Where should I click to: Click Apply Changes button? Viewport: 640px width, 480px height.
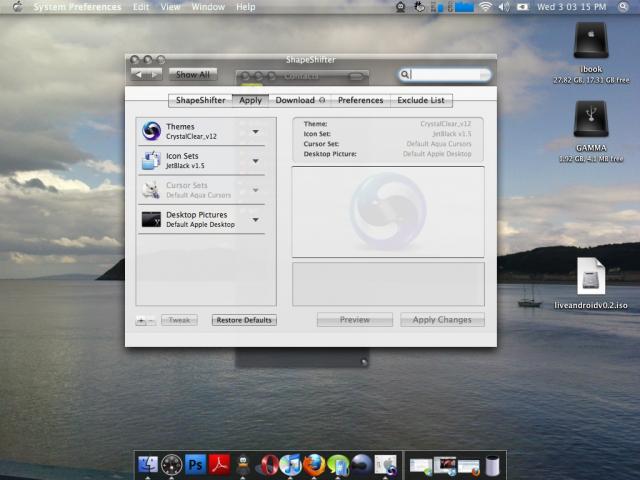(442, 320)
